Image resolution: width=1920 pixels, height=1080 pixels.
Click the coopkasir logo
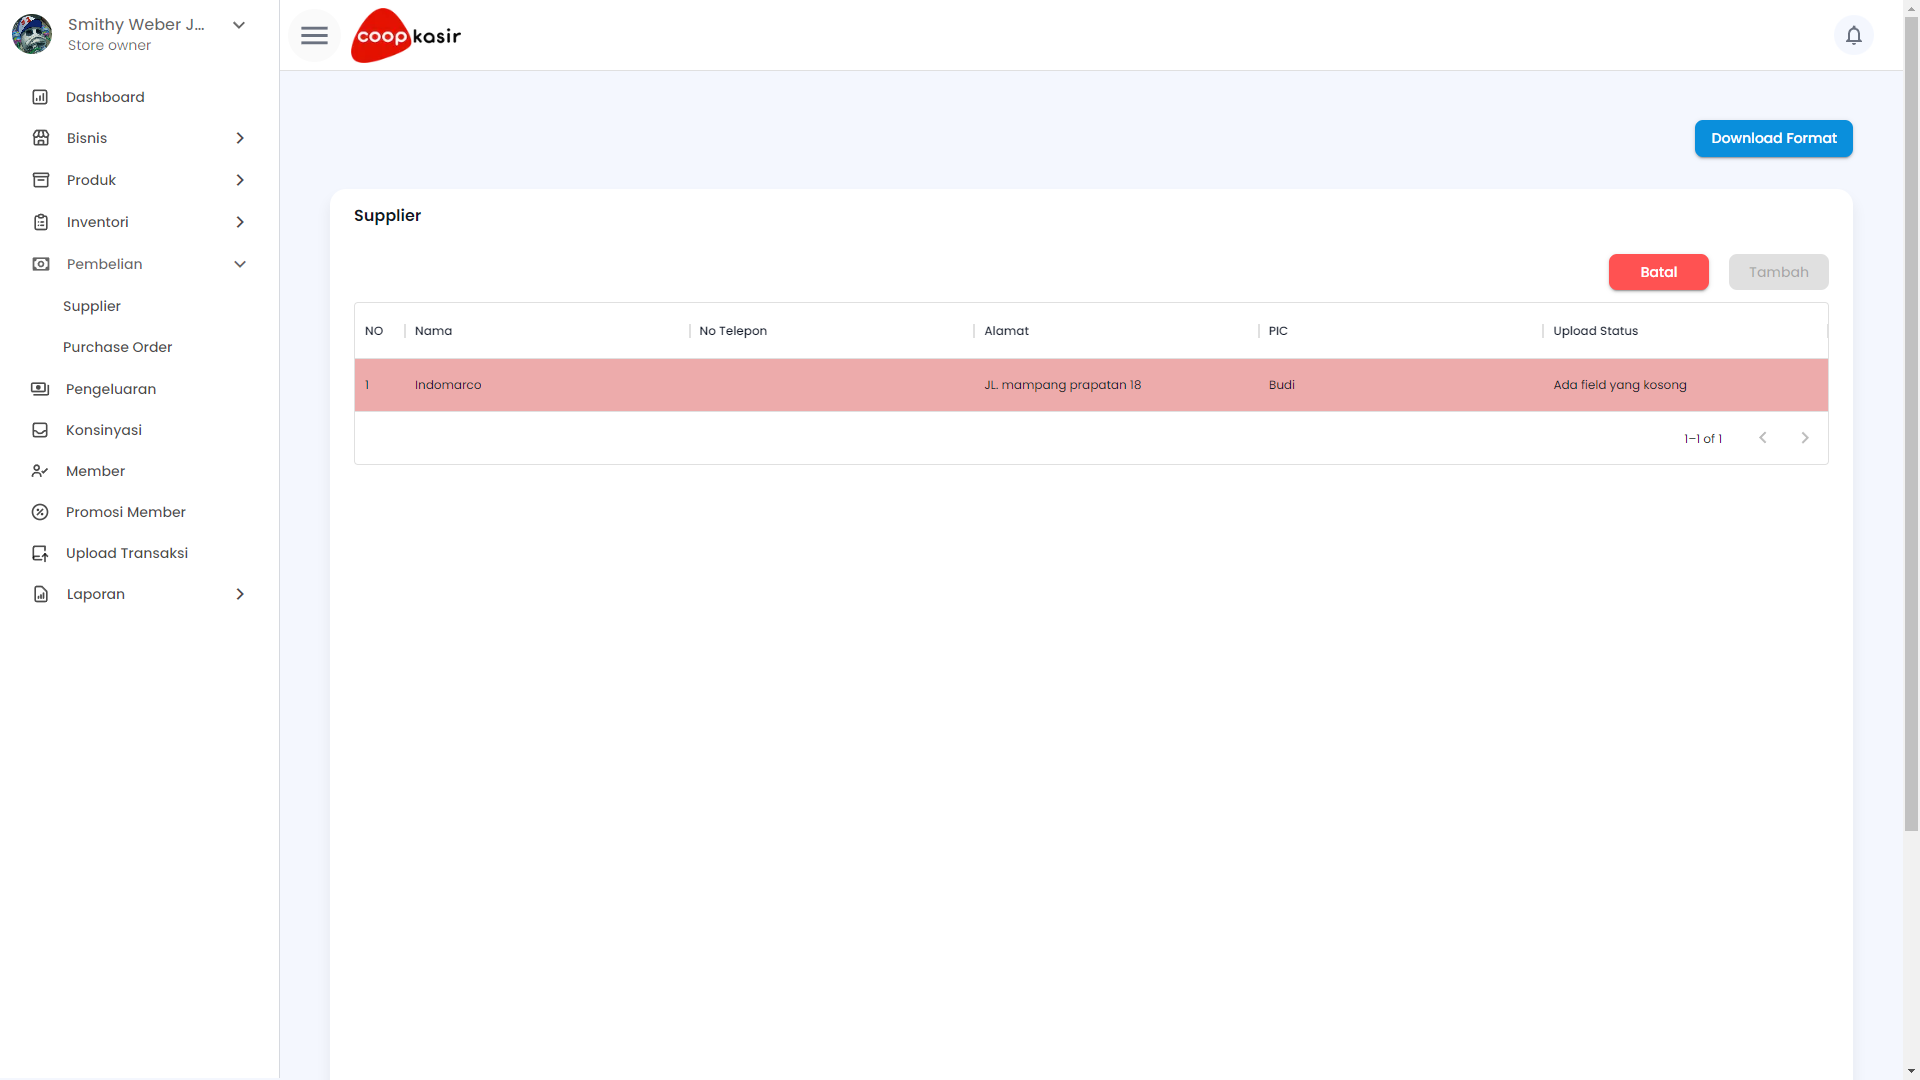point(405,35)
